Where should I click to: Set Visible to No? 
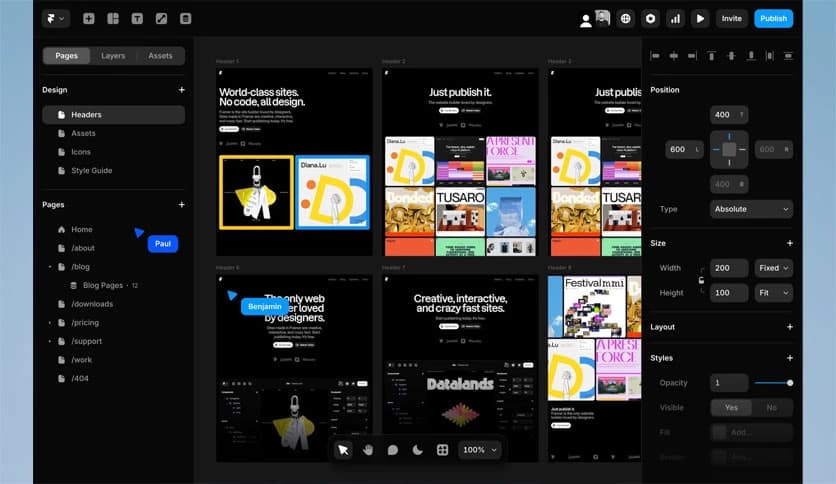click(771, 407)
